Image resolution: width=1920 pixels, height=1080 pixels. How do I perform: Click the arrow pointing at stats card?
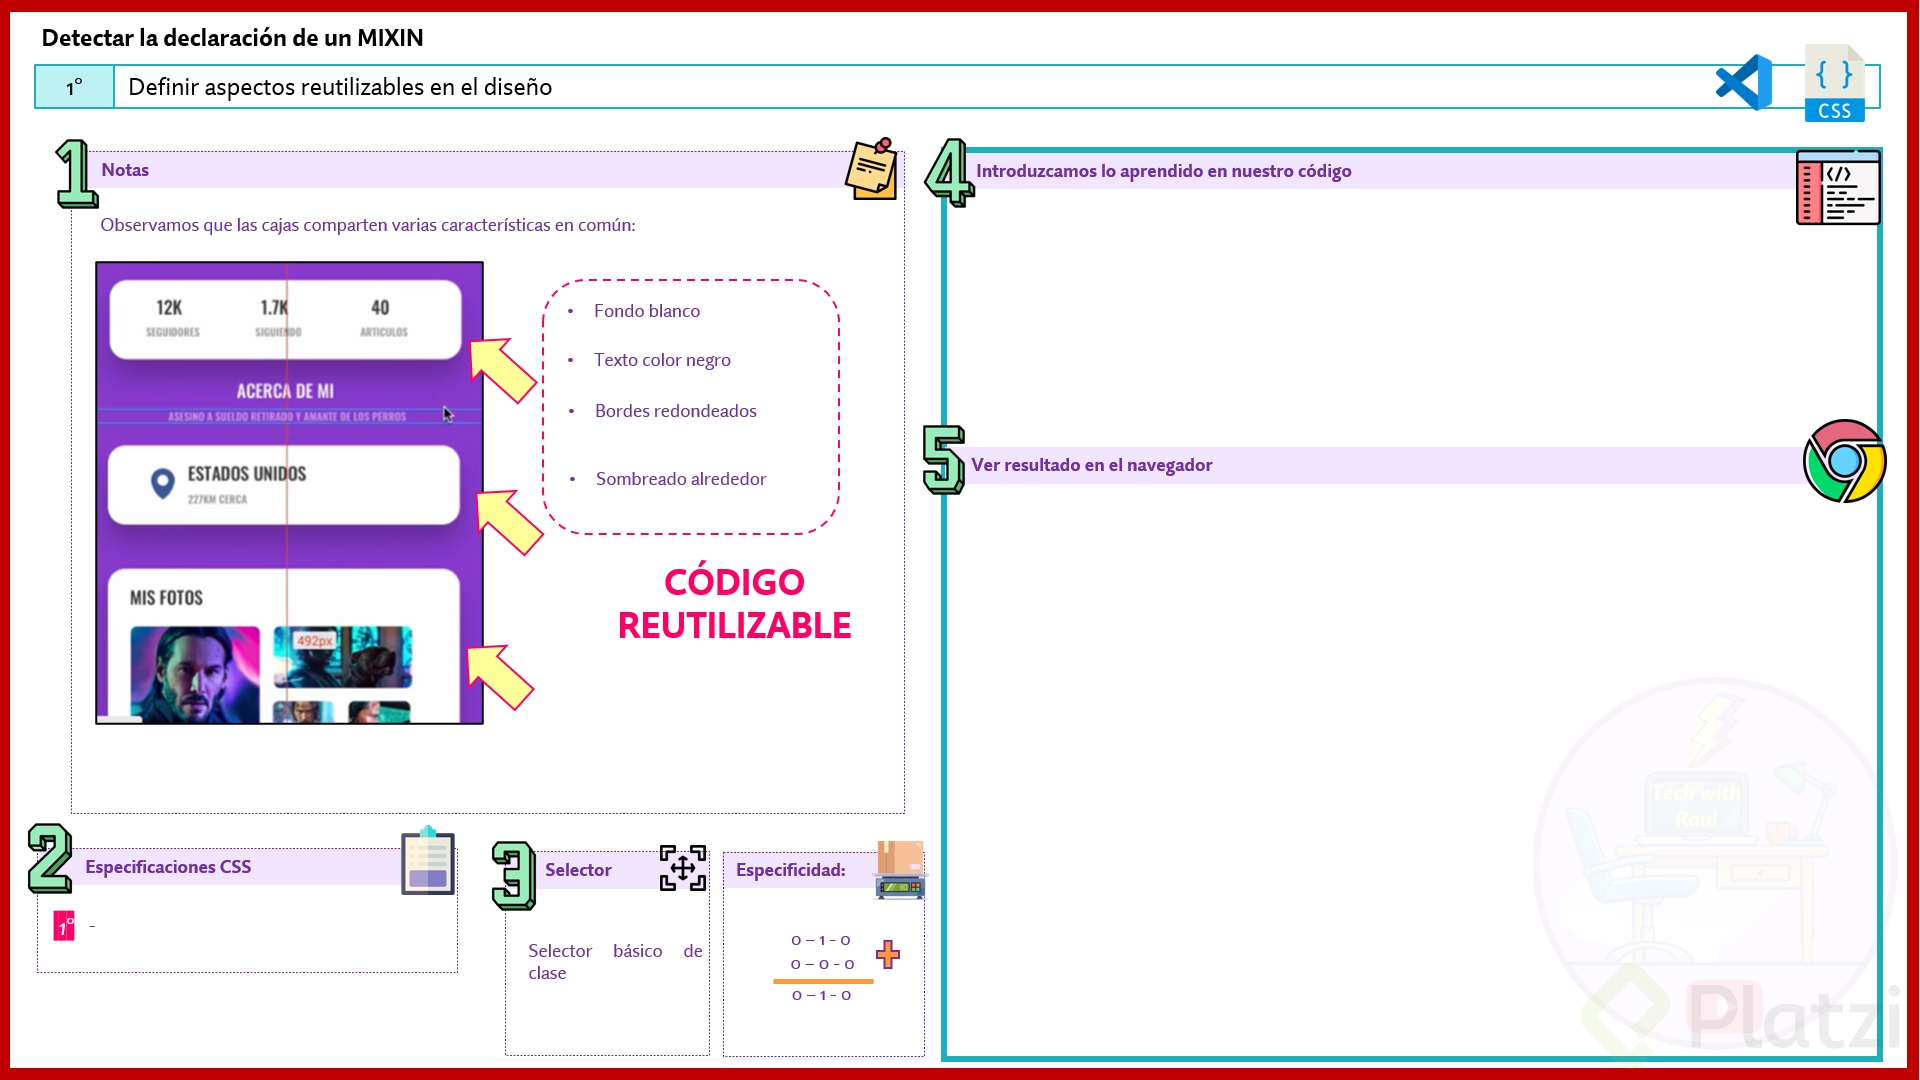point(502,370)
